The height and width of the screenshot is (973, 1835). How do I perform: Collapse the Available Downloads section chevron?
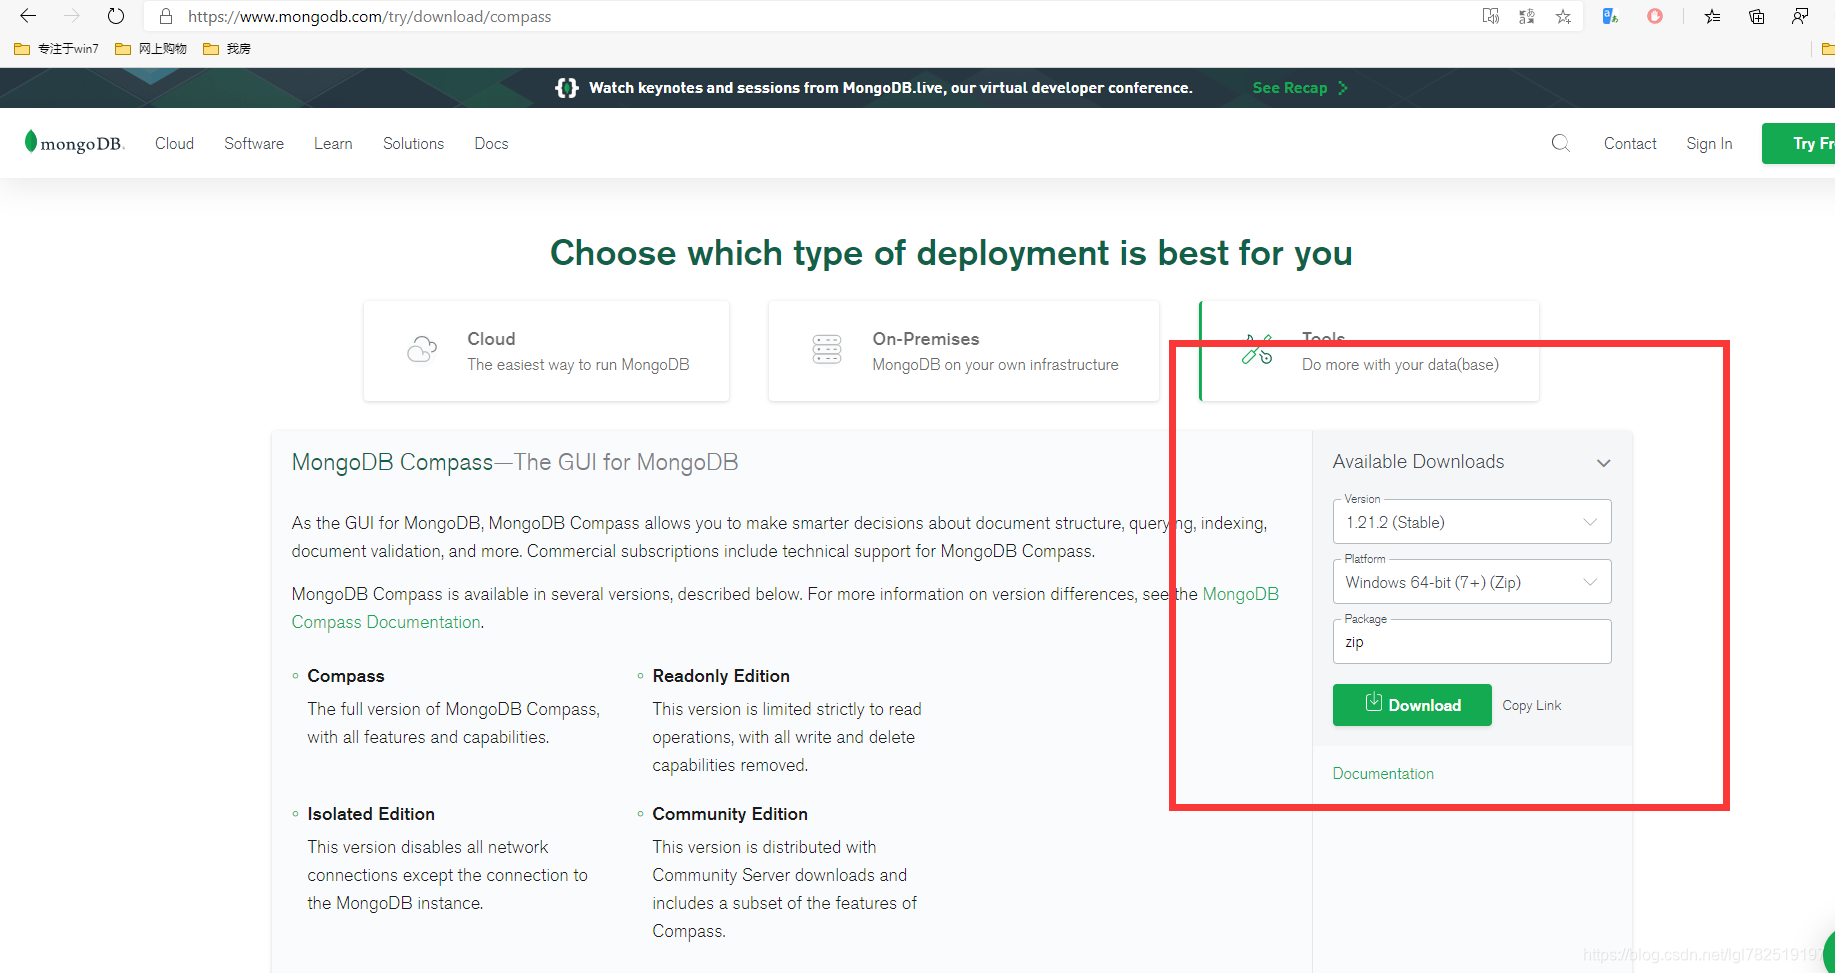(x=1603, y=463)
